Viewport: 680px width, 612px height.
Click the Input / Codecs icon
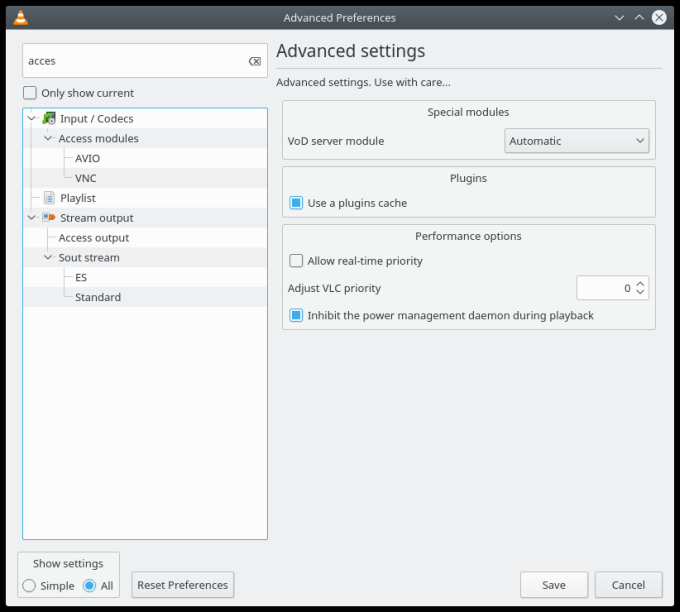pos(48,118)
